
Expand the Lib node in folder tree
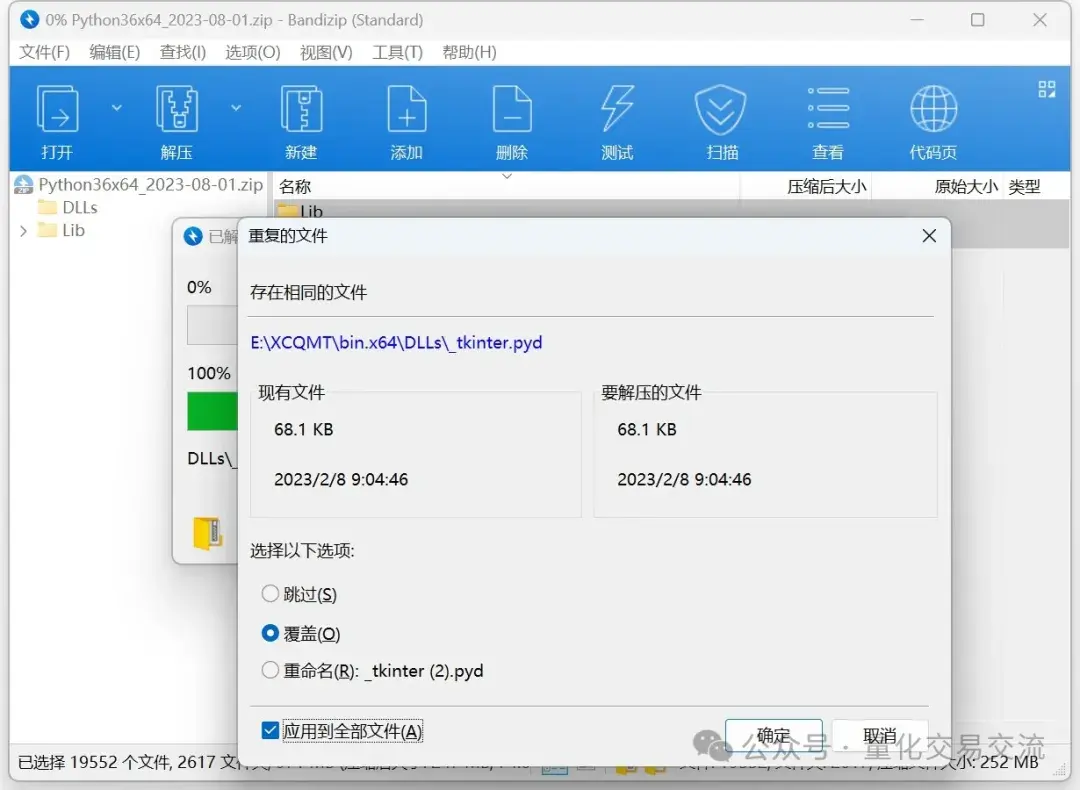[x=23, y=231]
